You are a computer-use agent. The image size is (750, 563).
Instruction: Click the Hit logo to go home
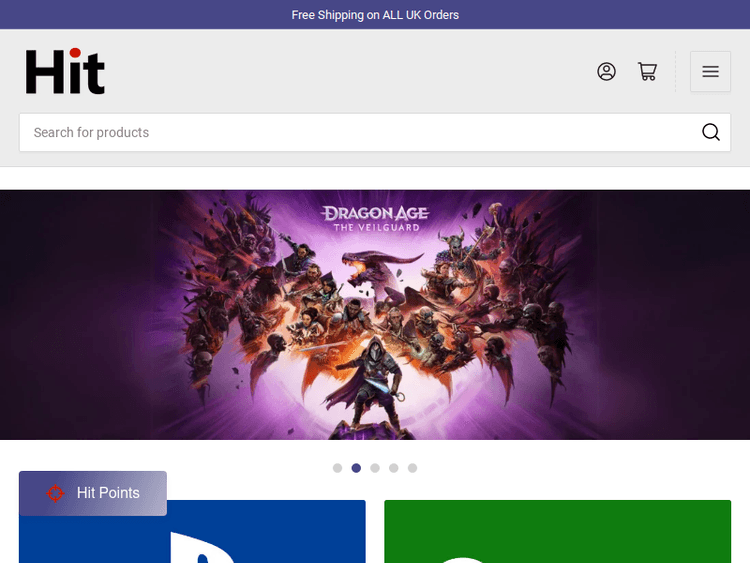[65, 72]
